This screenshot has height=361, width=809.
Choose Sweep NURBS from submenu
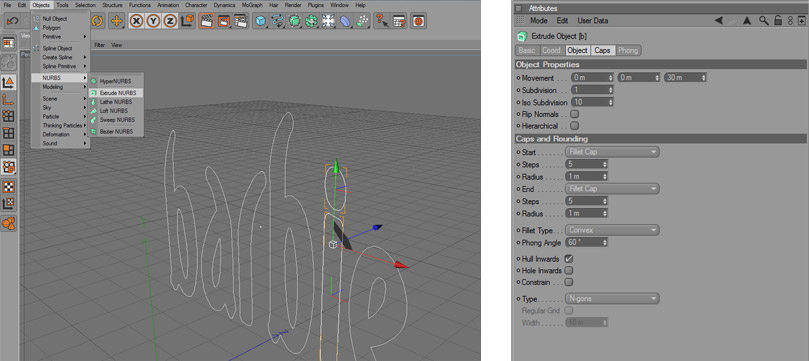click(117, 120)
